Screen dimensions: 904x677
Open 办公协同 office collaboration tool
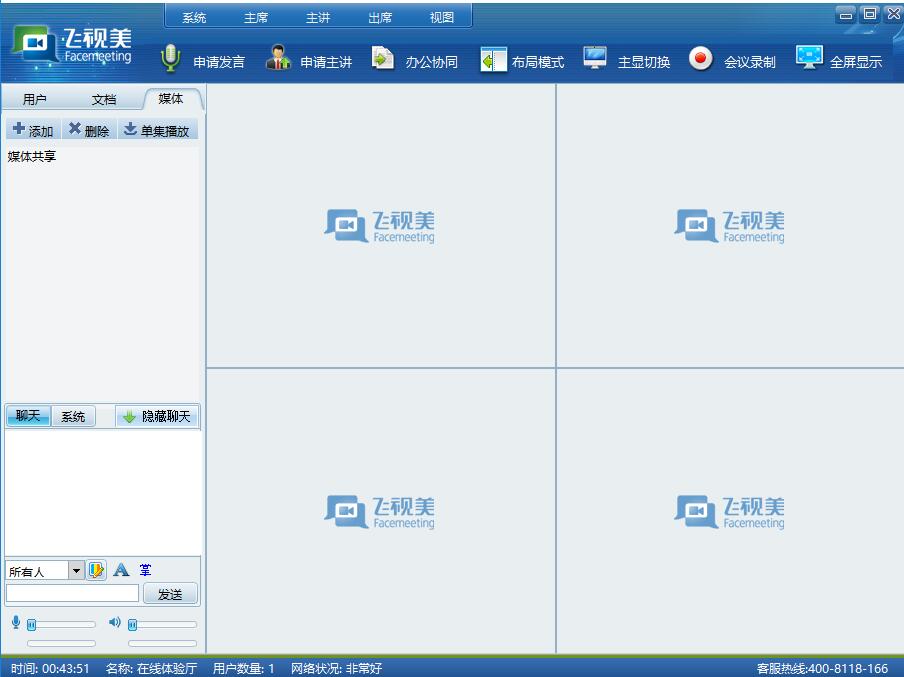[383, 58]
